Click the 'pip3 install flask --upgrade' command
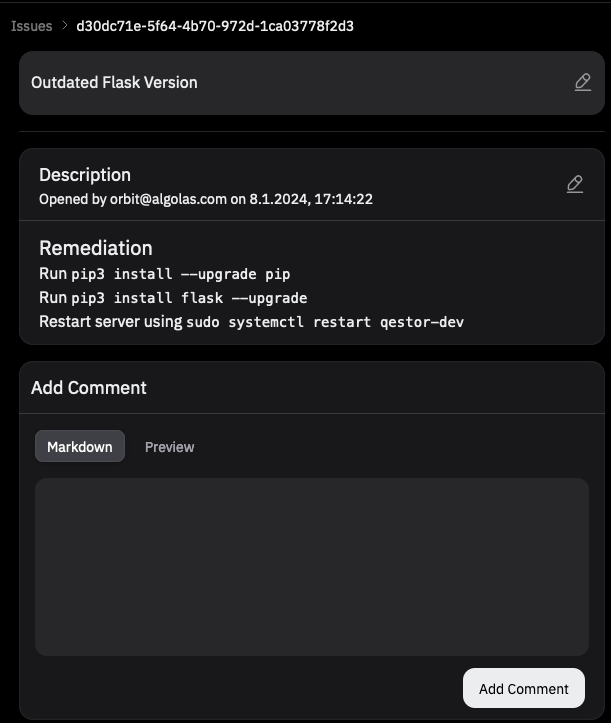The width and height of the screenshot is (611, 723). [x=189, y=298]
